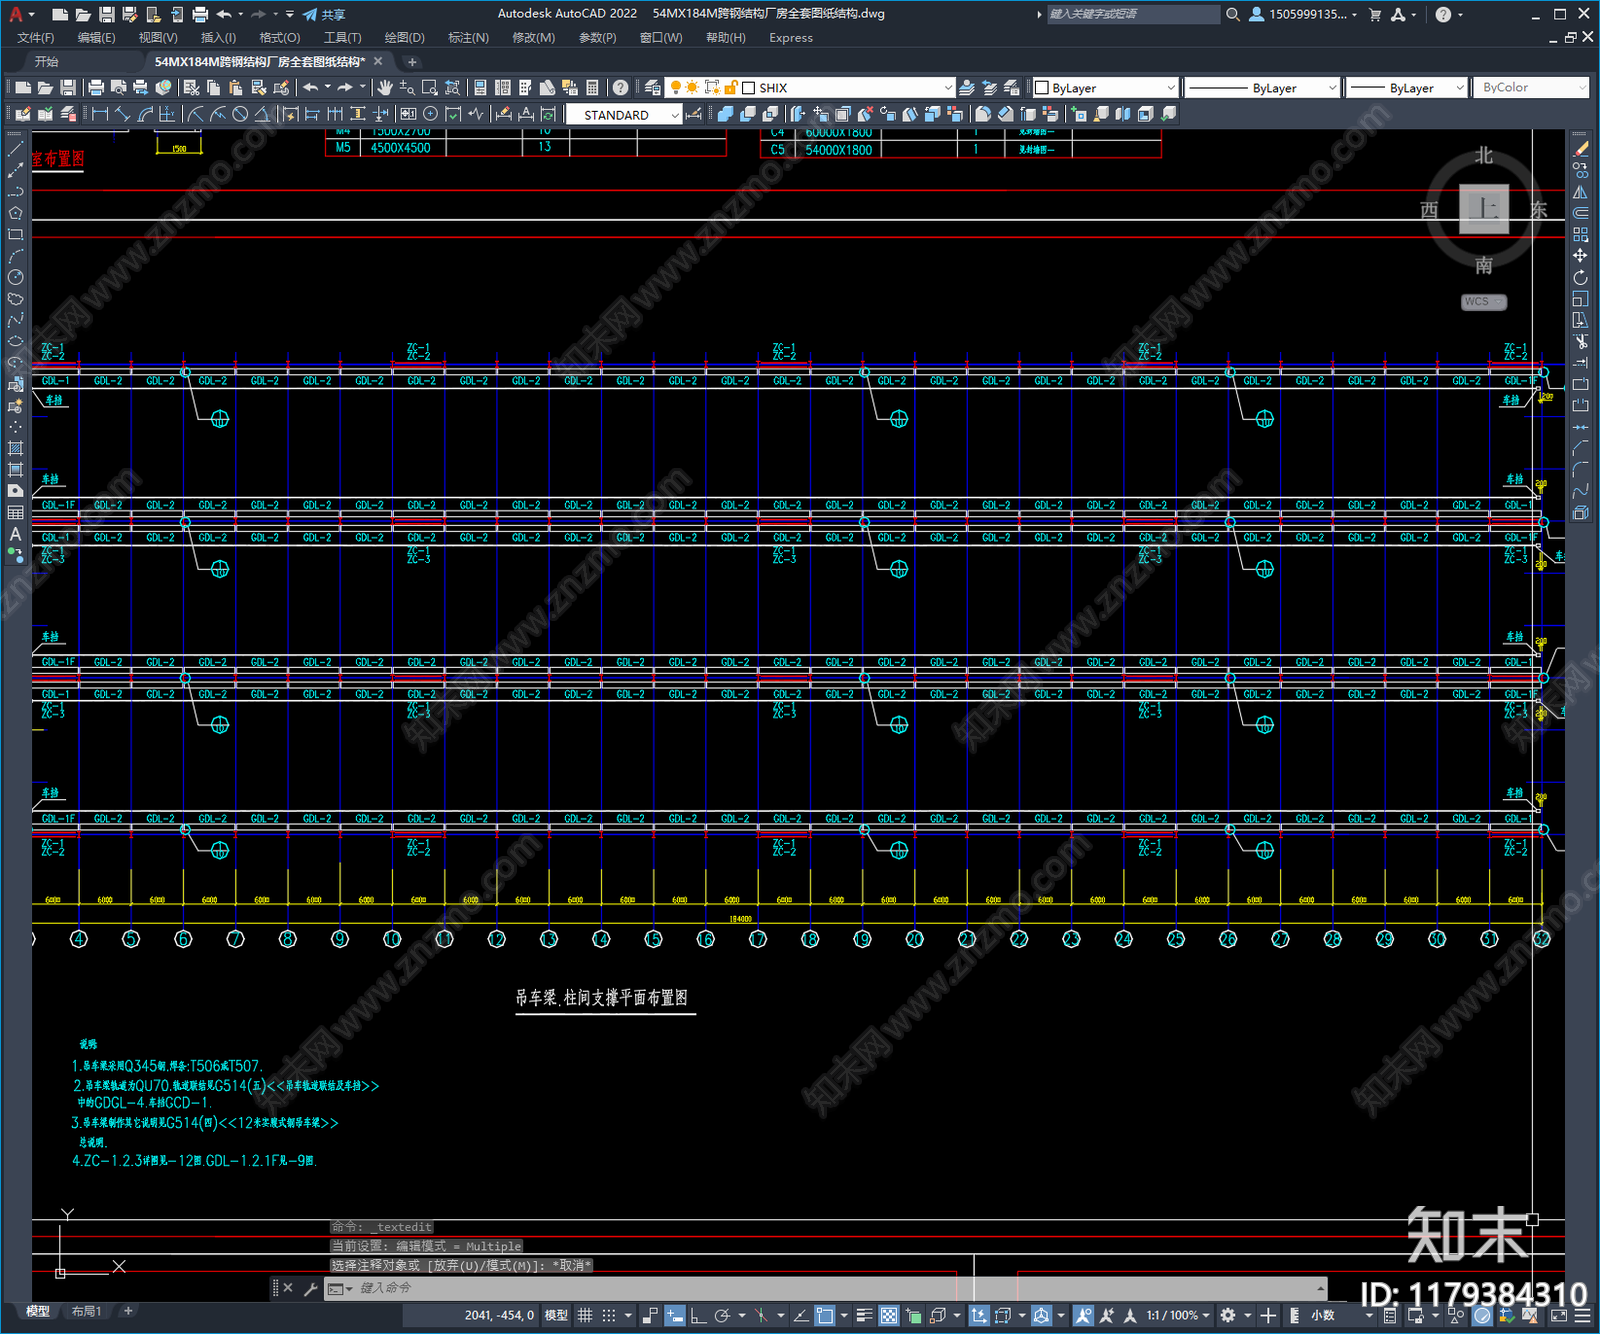Screen dimensions: 1600x1334
Task: Click the Save icon in standard toolbar
Action: 68,88
